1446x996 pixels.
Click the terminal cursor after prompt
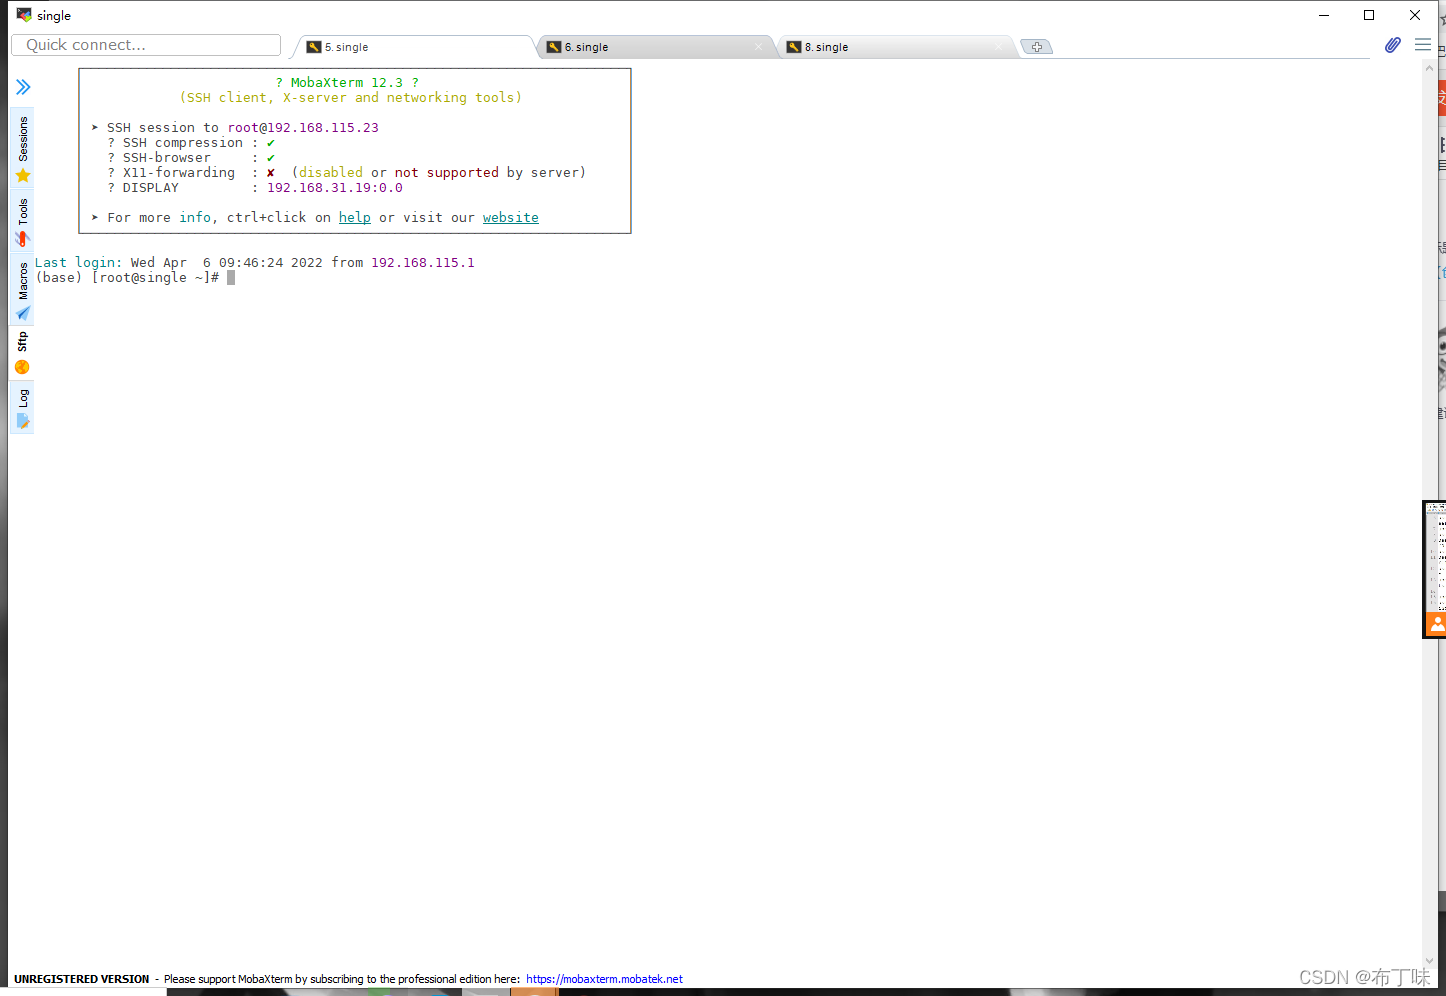[x=231, y=277]
